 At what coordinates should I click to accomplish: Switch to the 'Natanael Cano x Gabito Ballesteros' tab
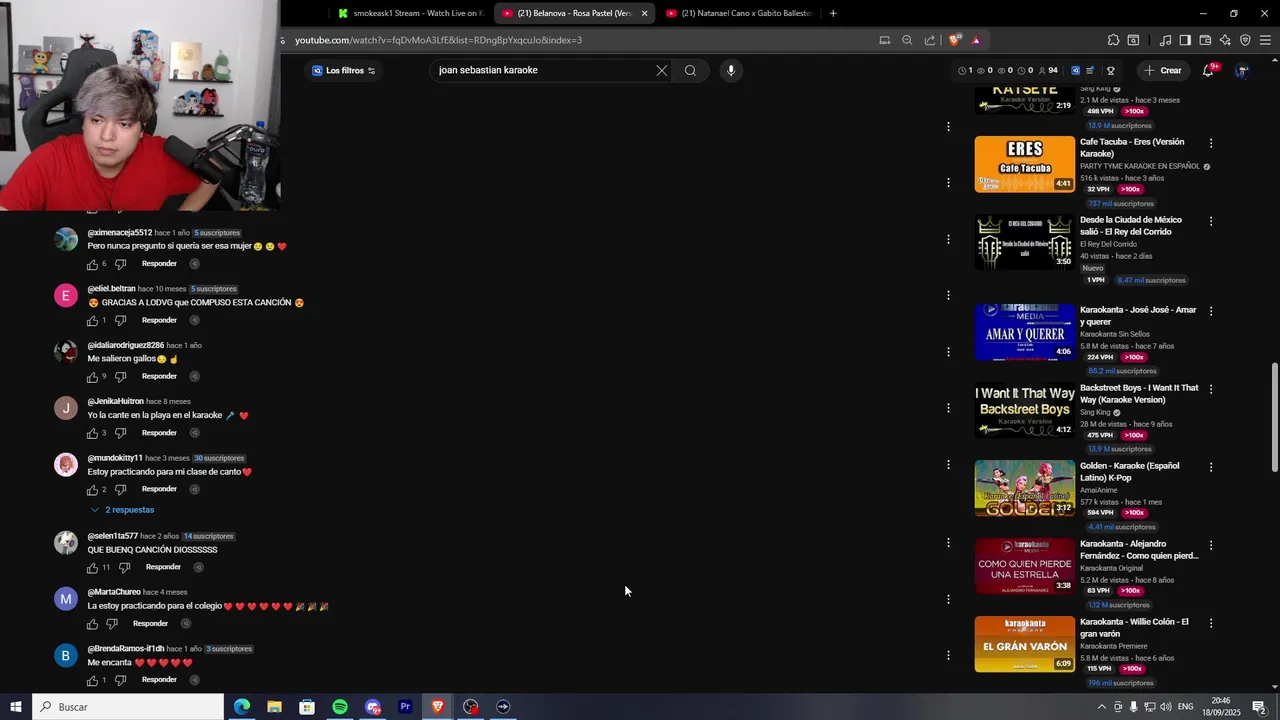[x=738, y=13]
